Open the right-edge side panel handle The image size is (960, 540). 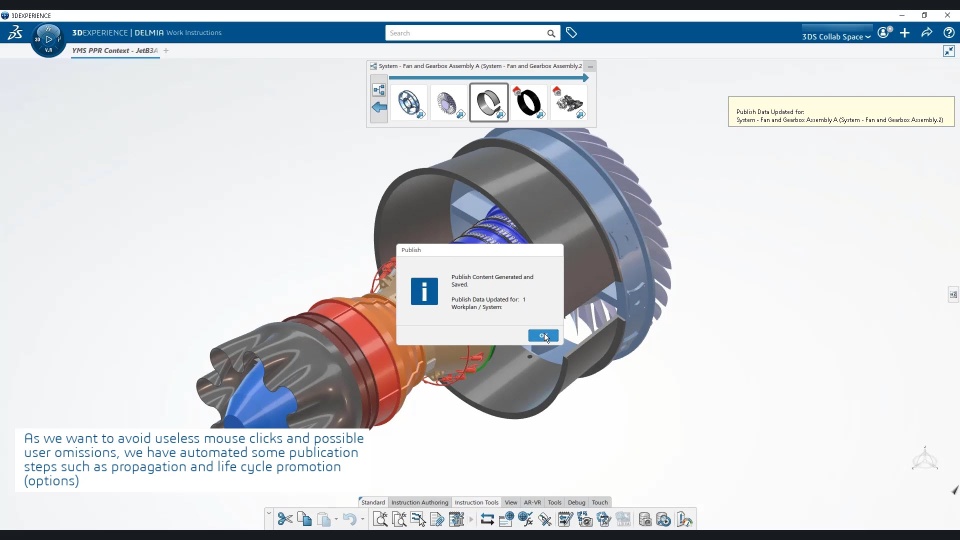953,294
